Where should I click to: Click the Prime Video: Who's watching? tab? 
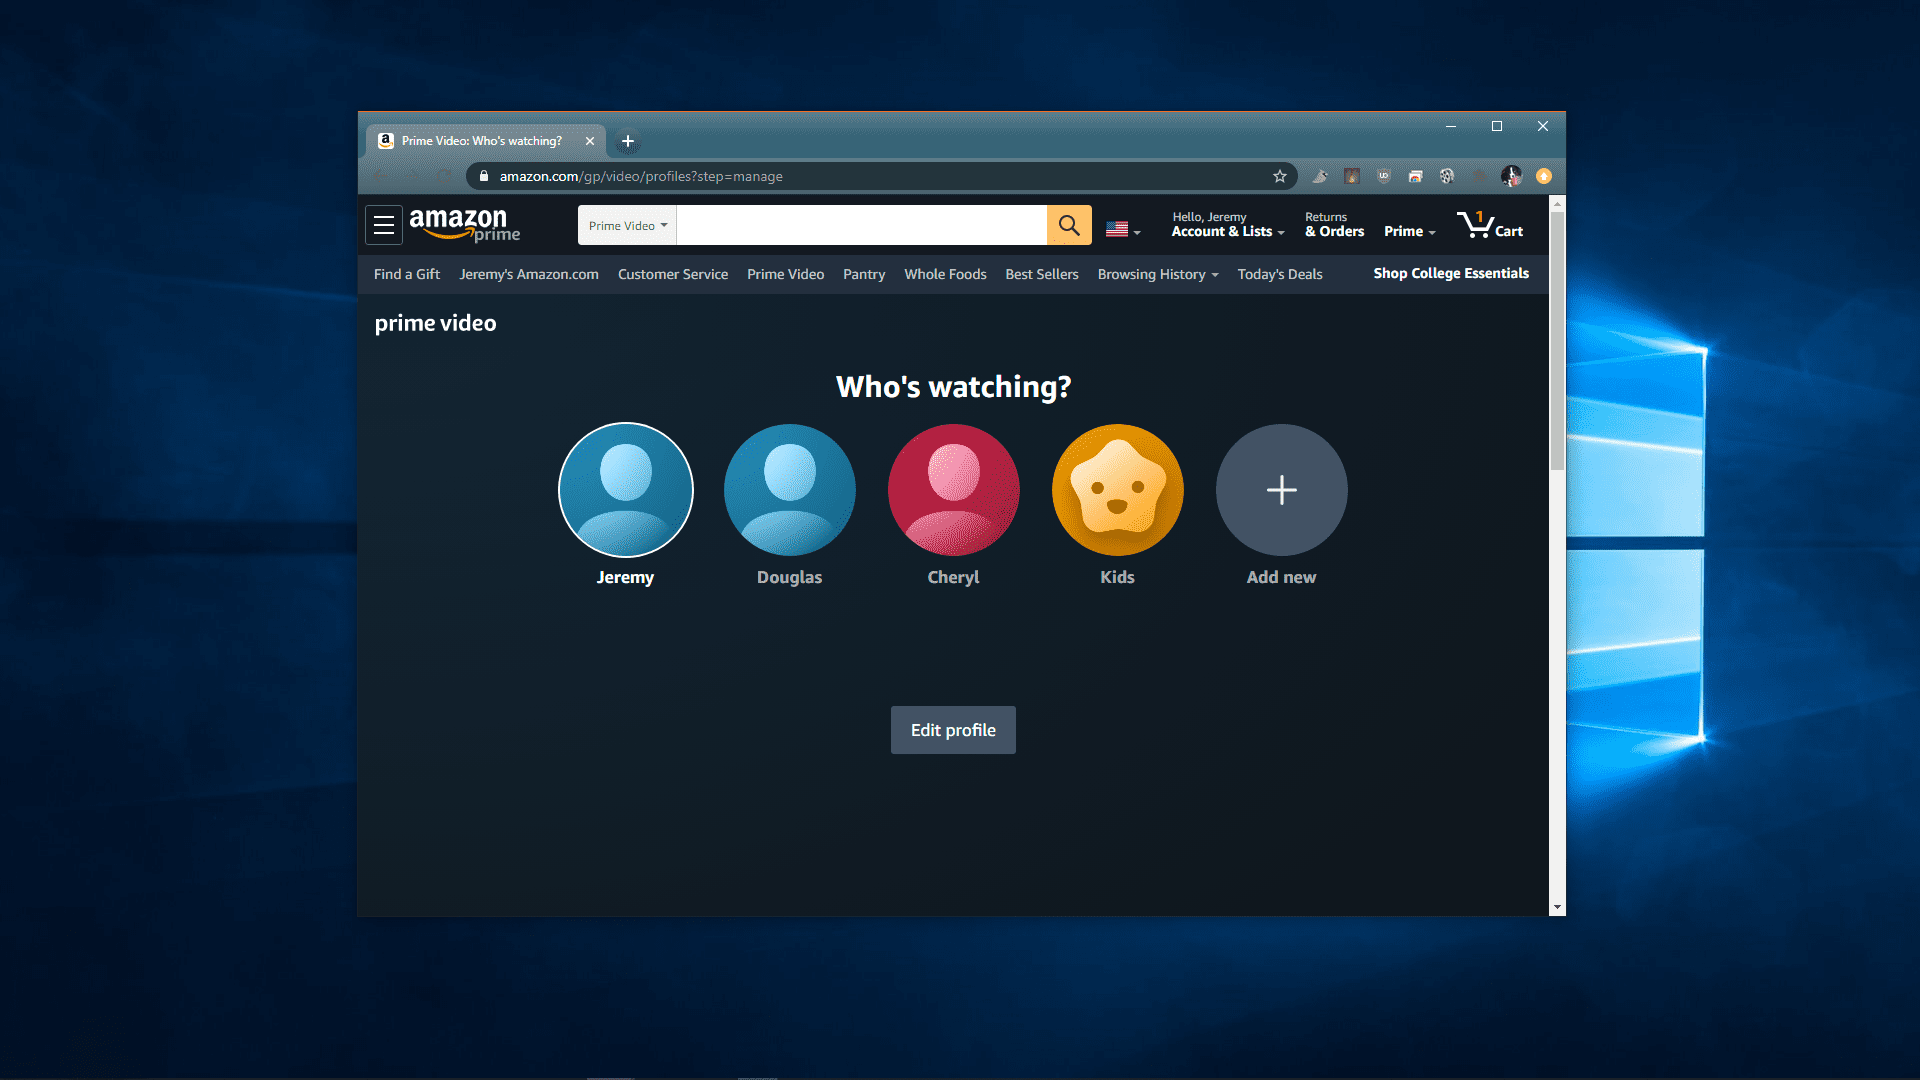[485, 141]
